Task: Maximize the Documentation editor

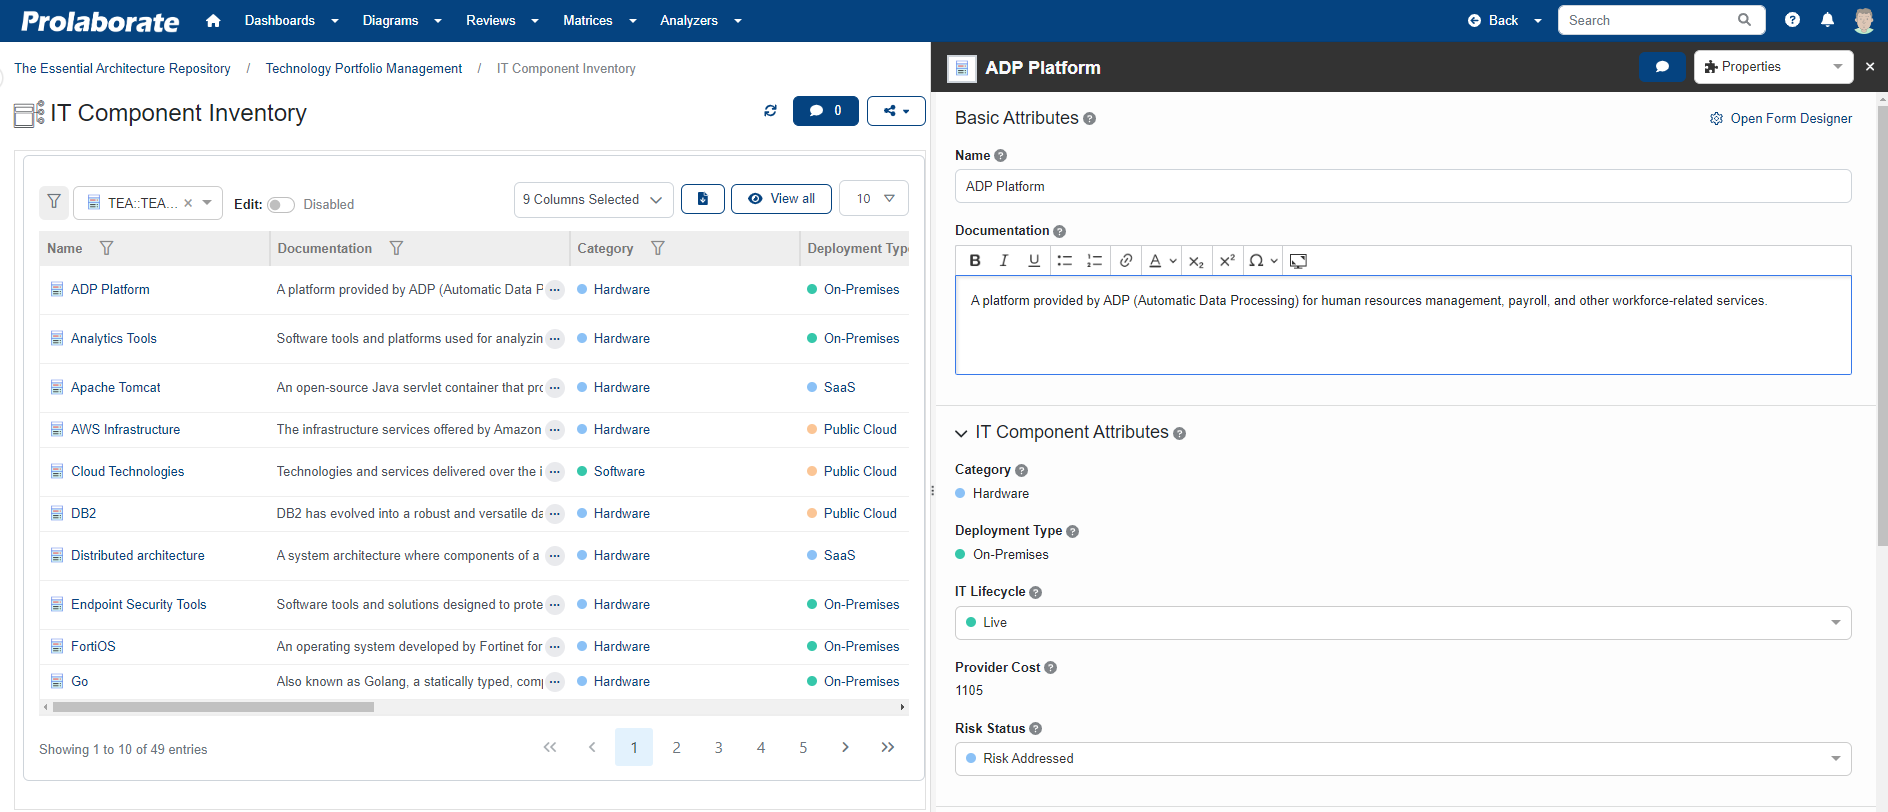Action: (x=1298, y=261)
